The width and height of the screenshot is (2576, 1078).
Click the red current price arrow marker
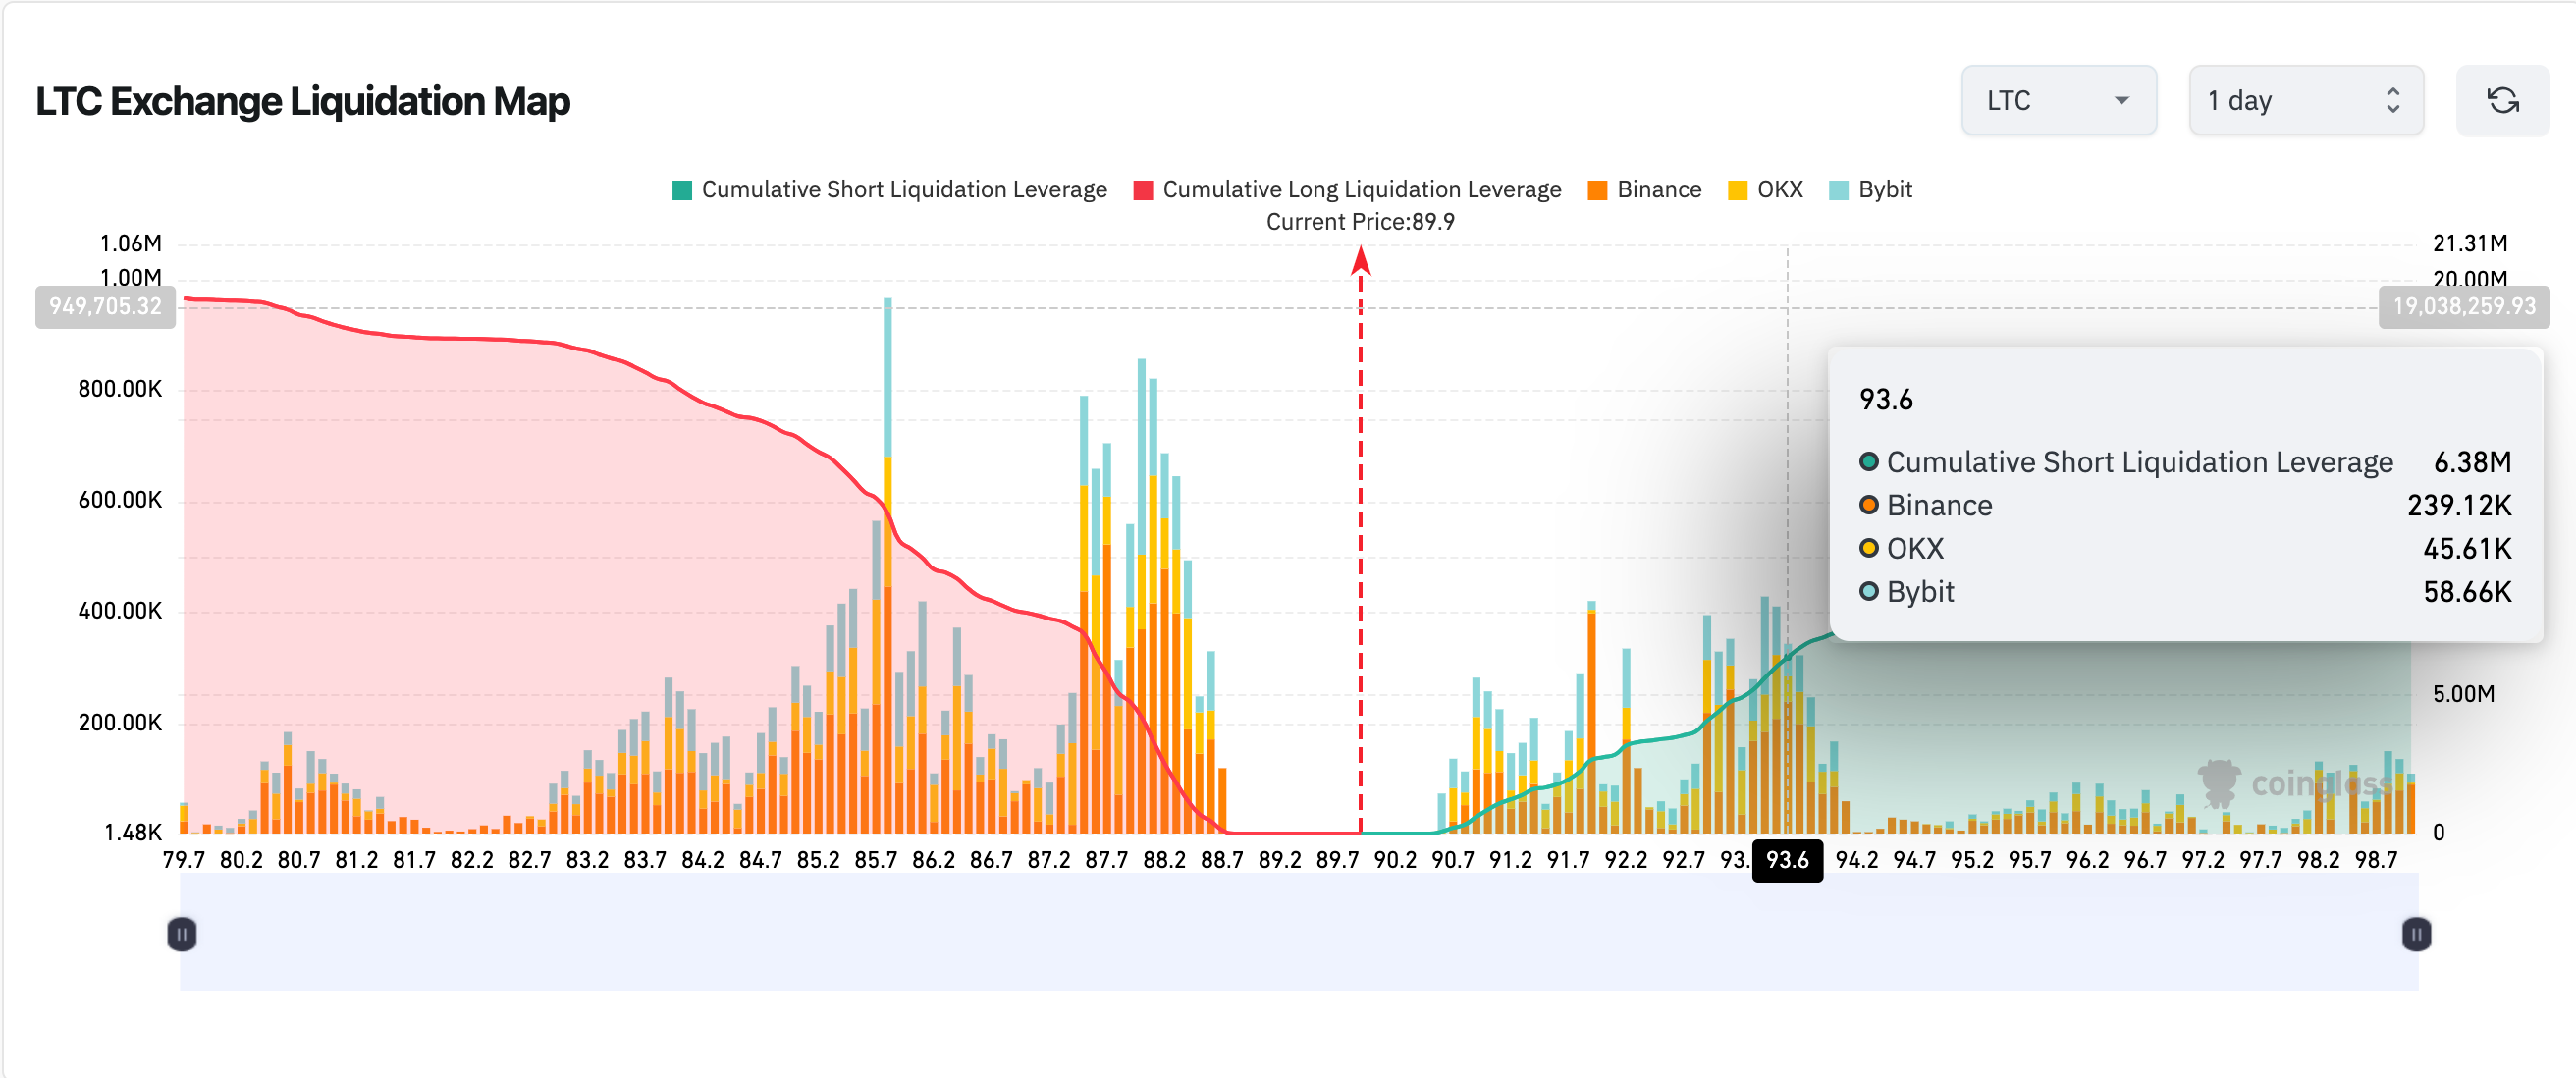[1360, 262]
